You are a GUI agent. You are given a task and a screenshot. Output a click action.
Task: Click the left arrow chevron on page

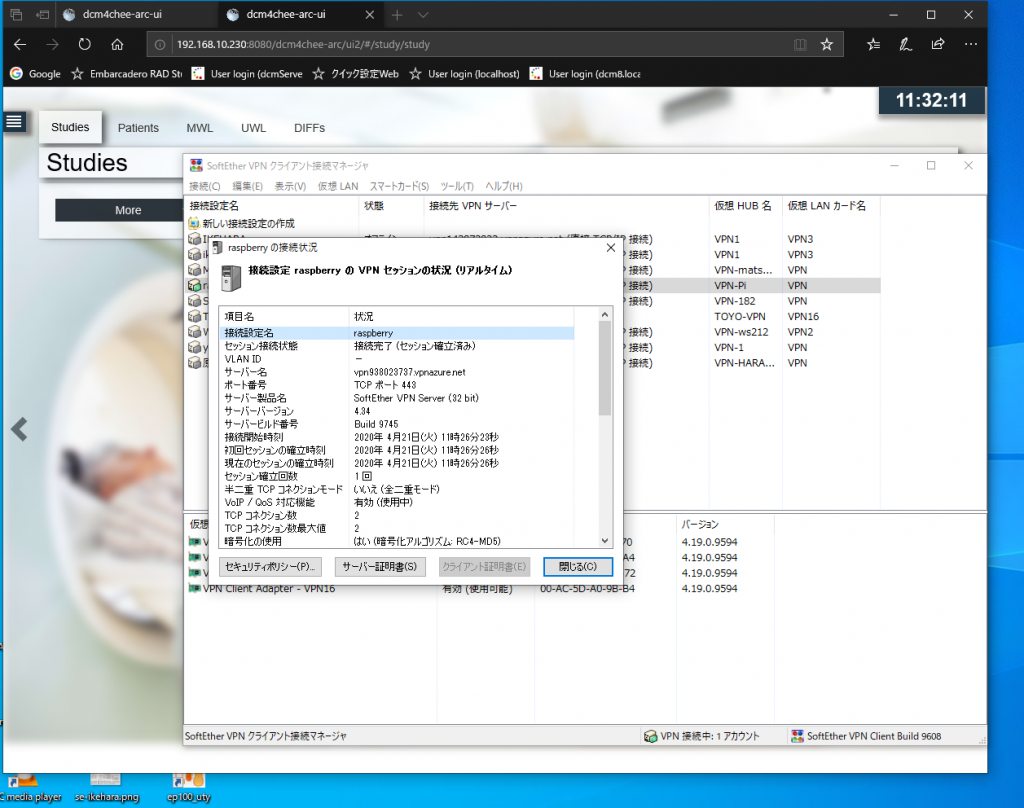coord(19,430)
